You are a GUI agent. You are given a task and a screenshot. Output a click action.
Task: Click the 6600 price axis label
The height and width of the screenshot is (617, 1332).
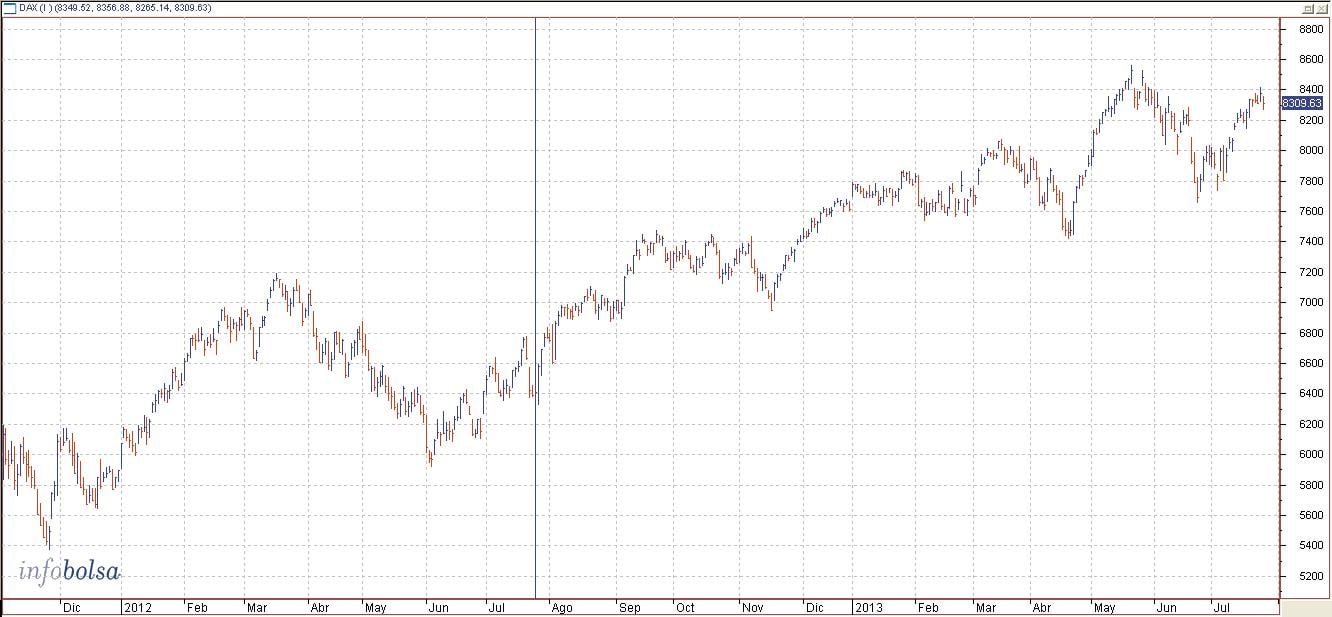tap(1310, 363)
